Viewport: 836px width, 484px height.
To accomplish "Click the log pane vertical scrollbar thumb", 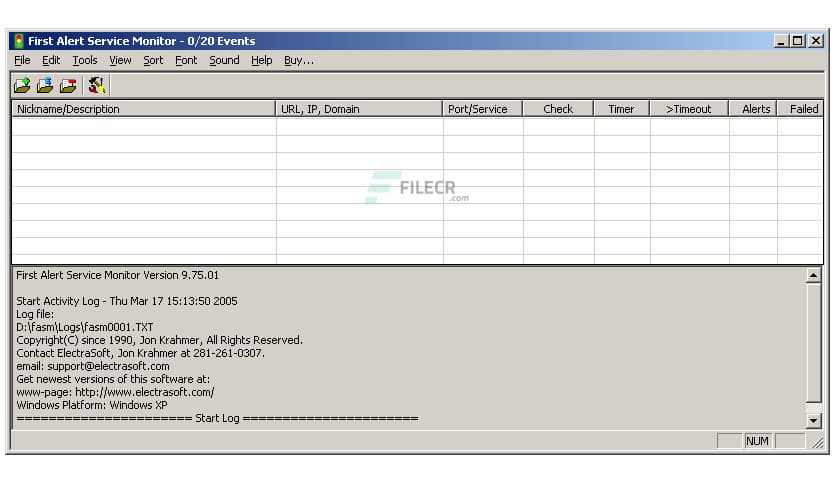I will pyautogui.click(x=813, y=343).
